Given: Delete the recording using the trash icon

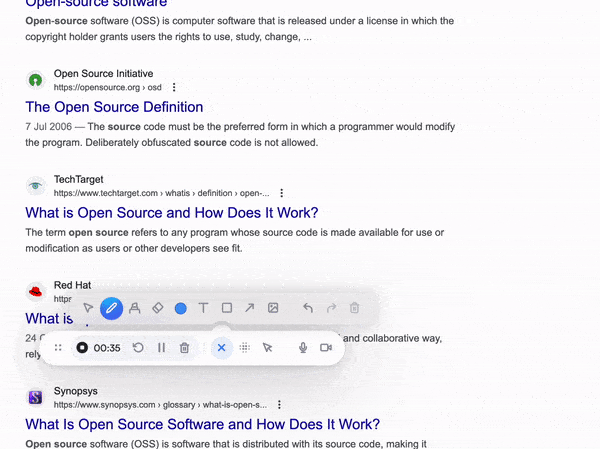Looking at the screenshot, I should coord(185,348).
